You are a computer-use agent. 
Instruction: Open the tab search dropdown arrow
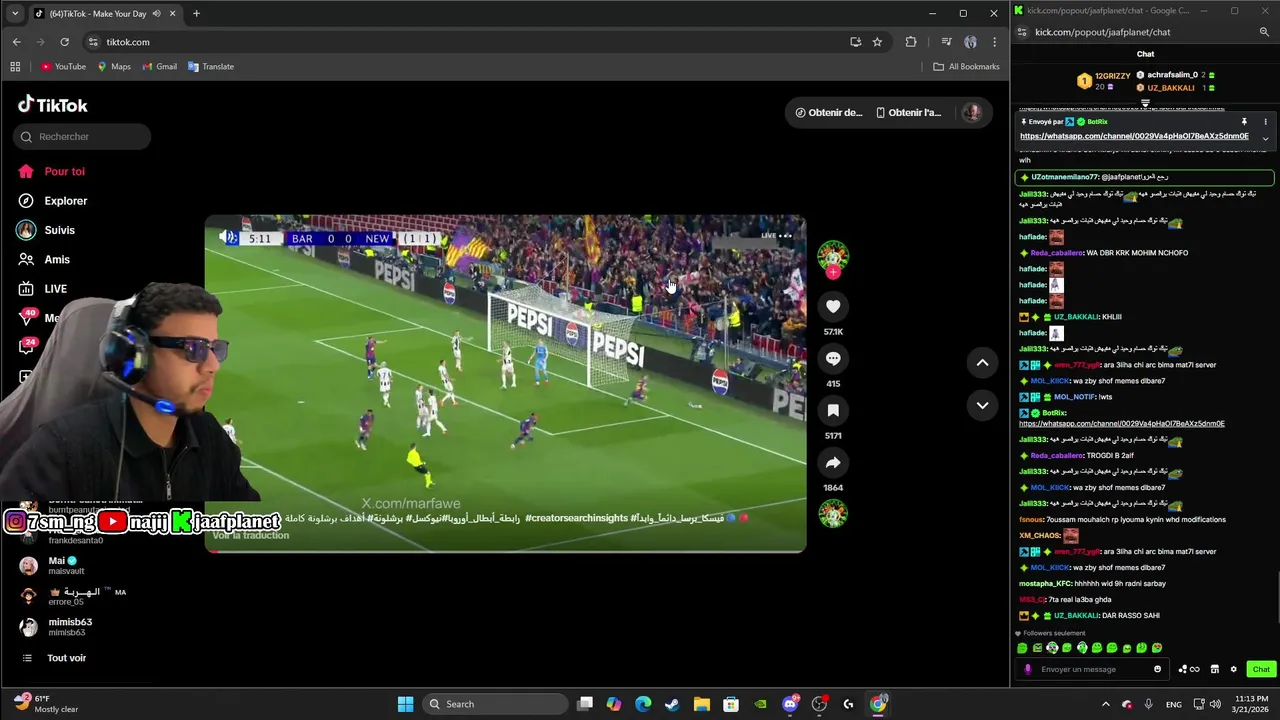coord(14,14)
